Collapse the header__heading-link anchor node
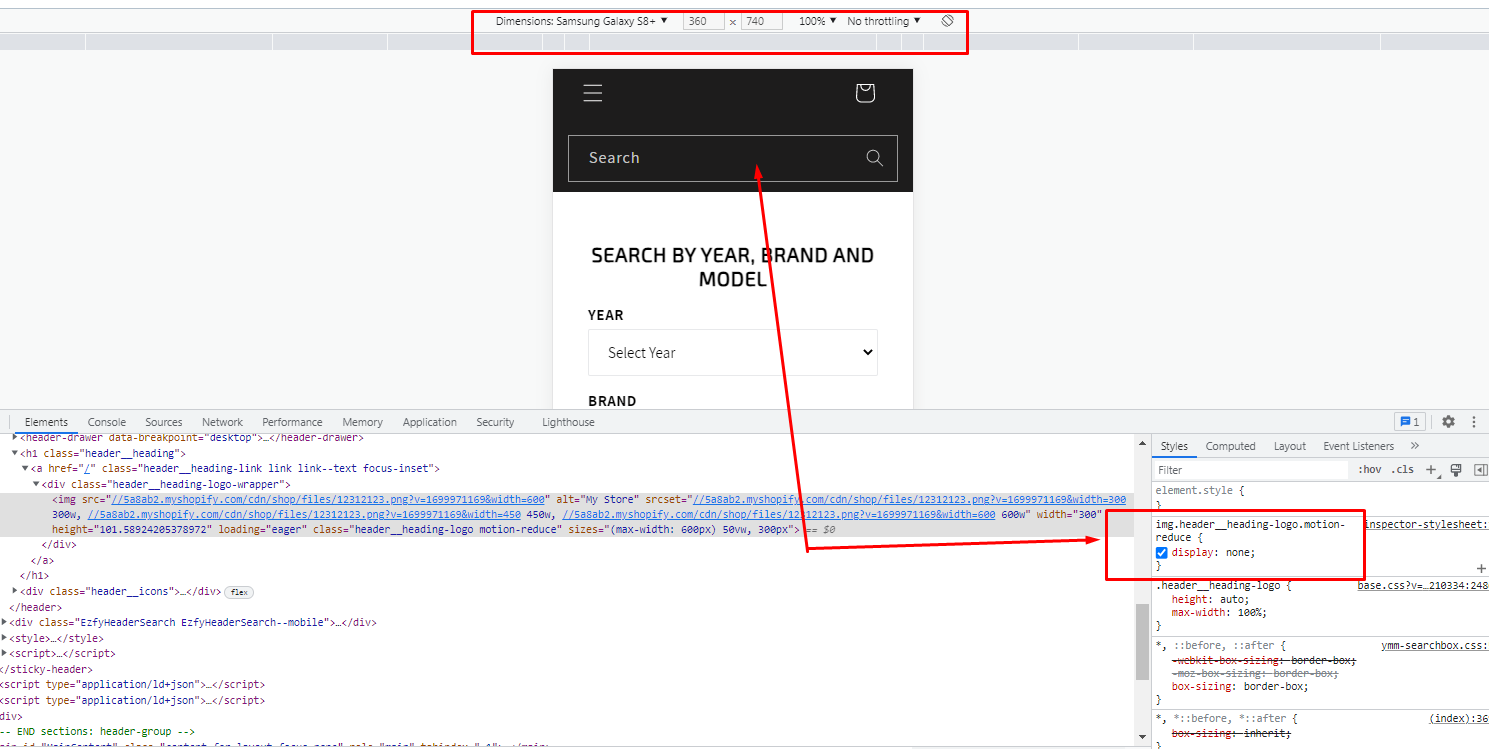Image resolution: width=1489 pixels, height=749 pixels. (x=25, y=468)
